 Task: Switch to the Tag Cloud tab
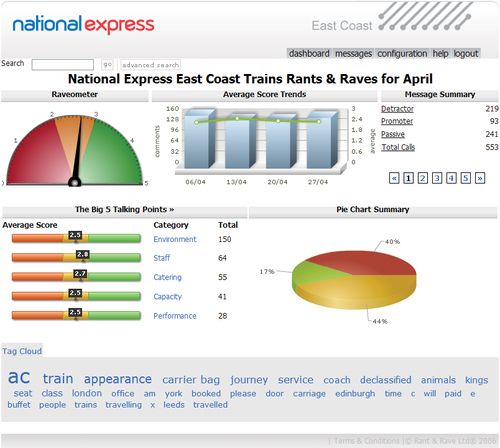coord(22,351)
